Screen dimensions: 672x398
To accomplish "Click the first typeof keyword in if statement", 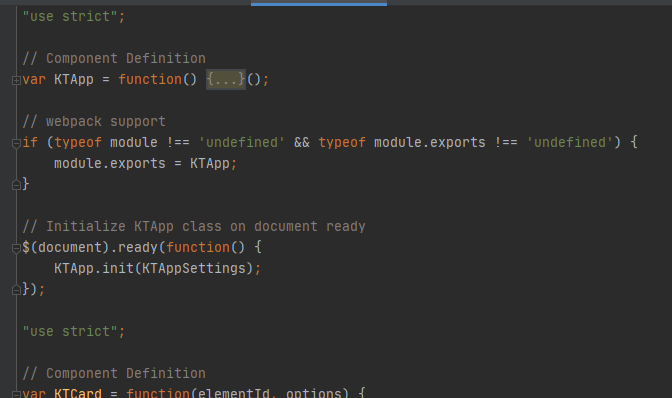I will pos(78,142).
